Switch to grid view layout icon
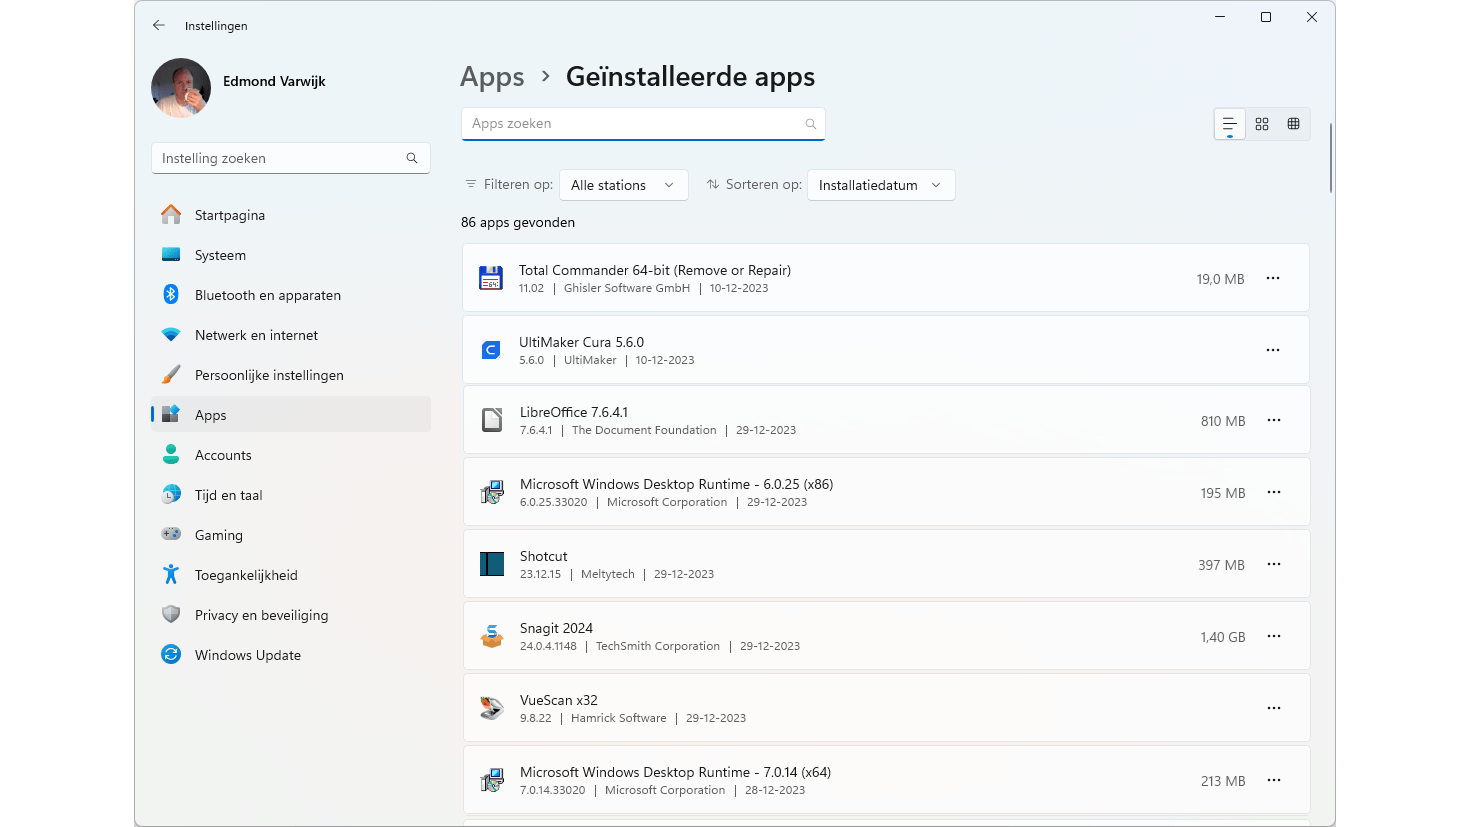 (1262, 124)
